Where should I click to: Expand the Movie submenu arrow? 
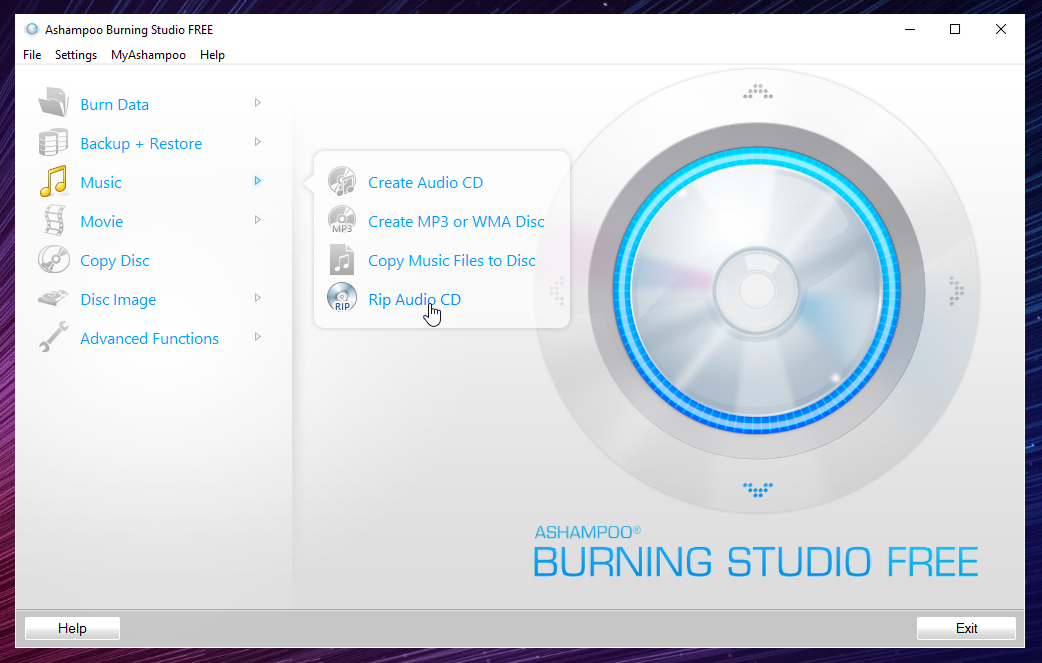click(257, 220)
